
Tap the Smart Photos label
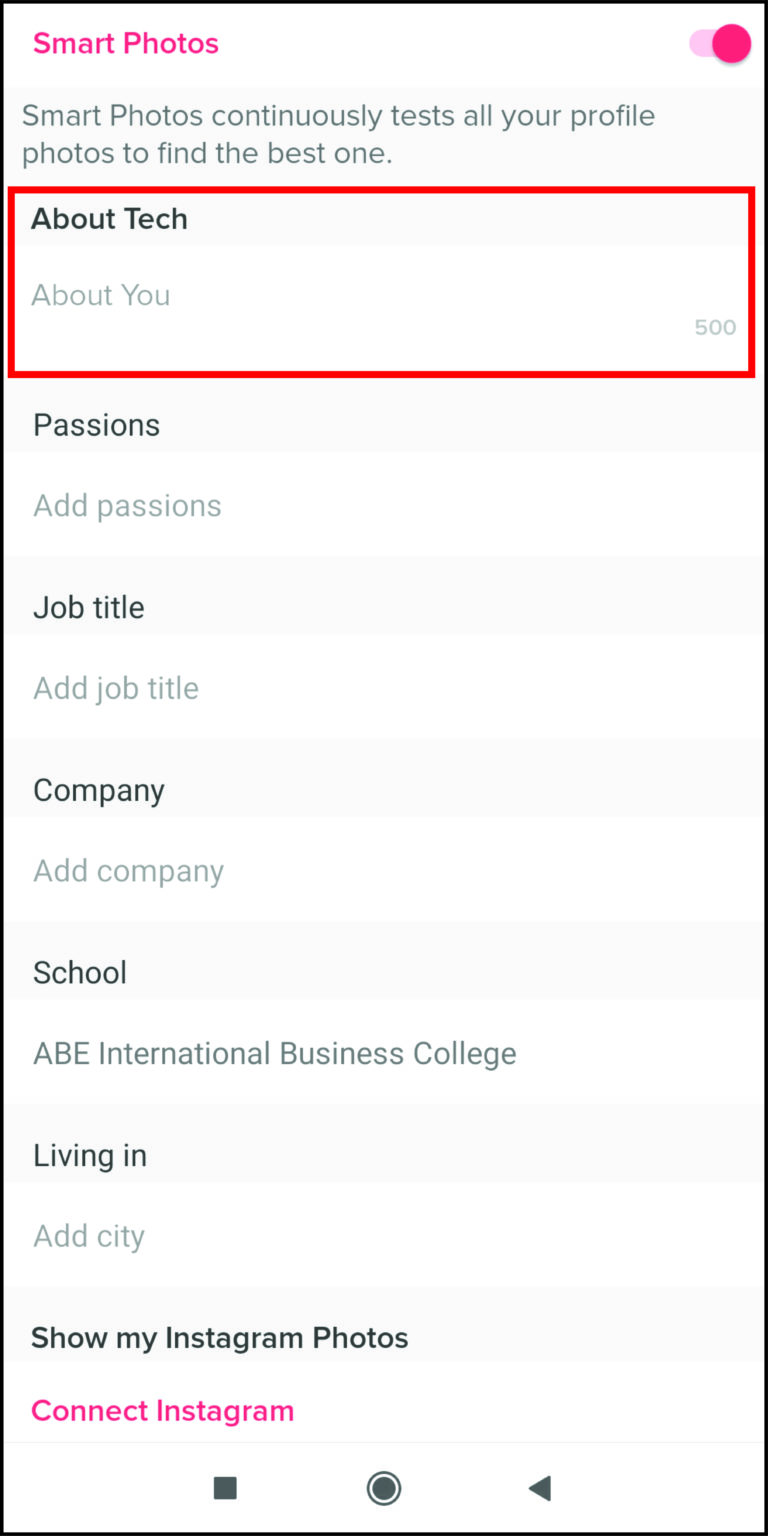pyautogui.click(x=126, y=44)
